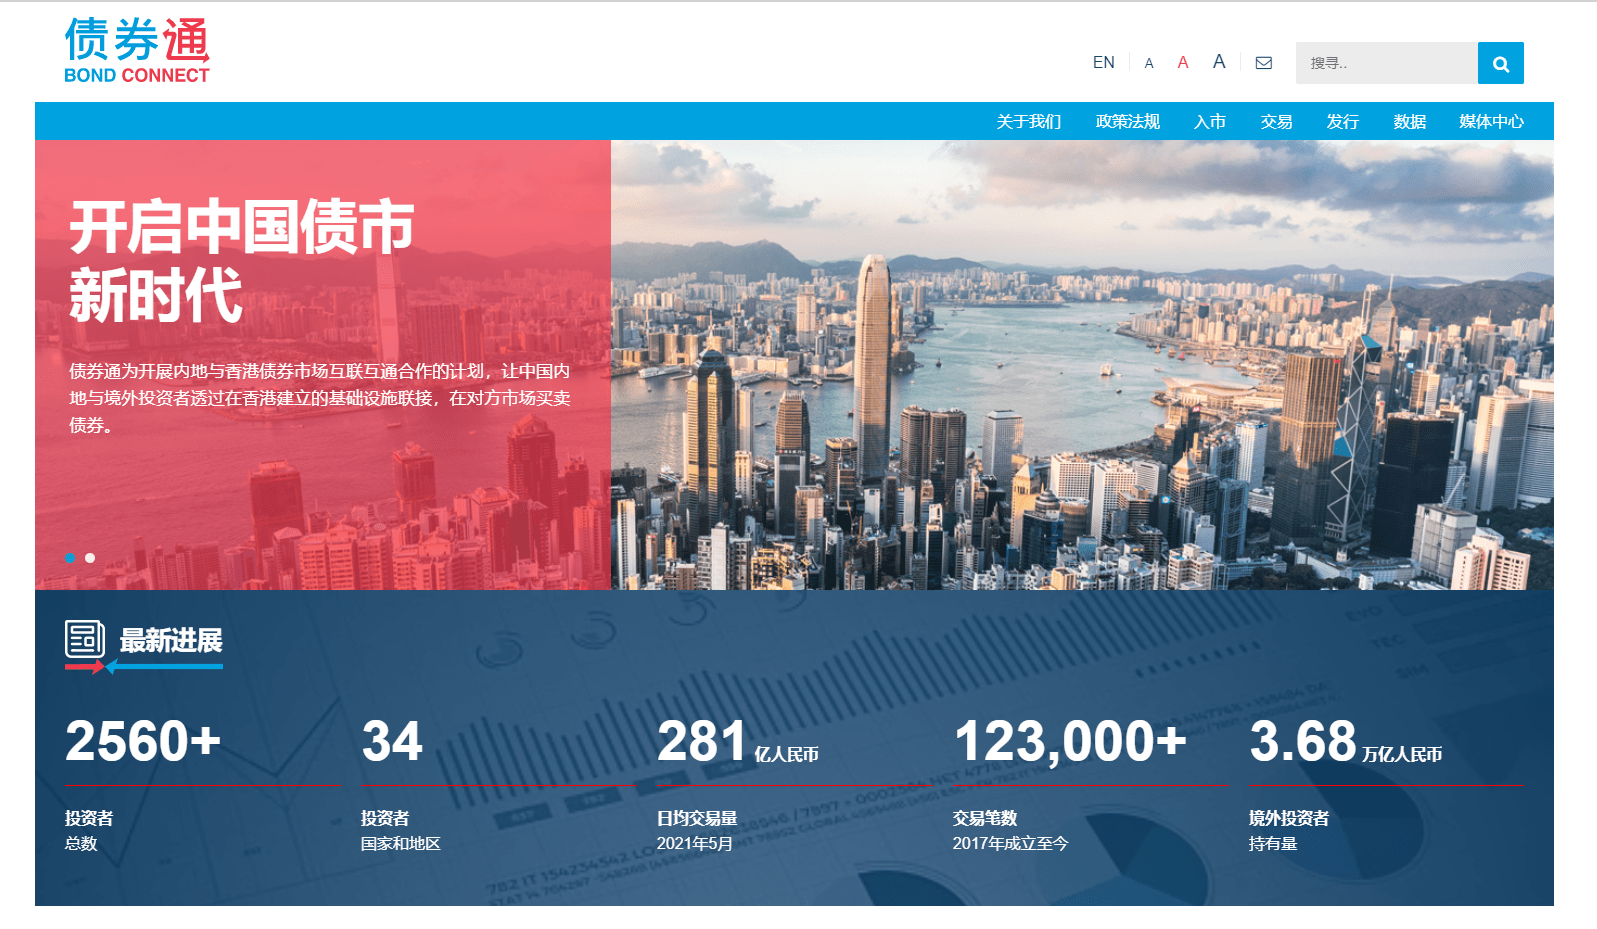This screenshot has height=929, width=1597.
Task: Click the 国家和地区 label
Action: pos(401,844)
